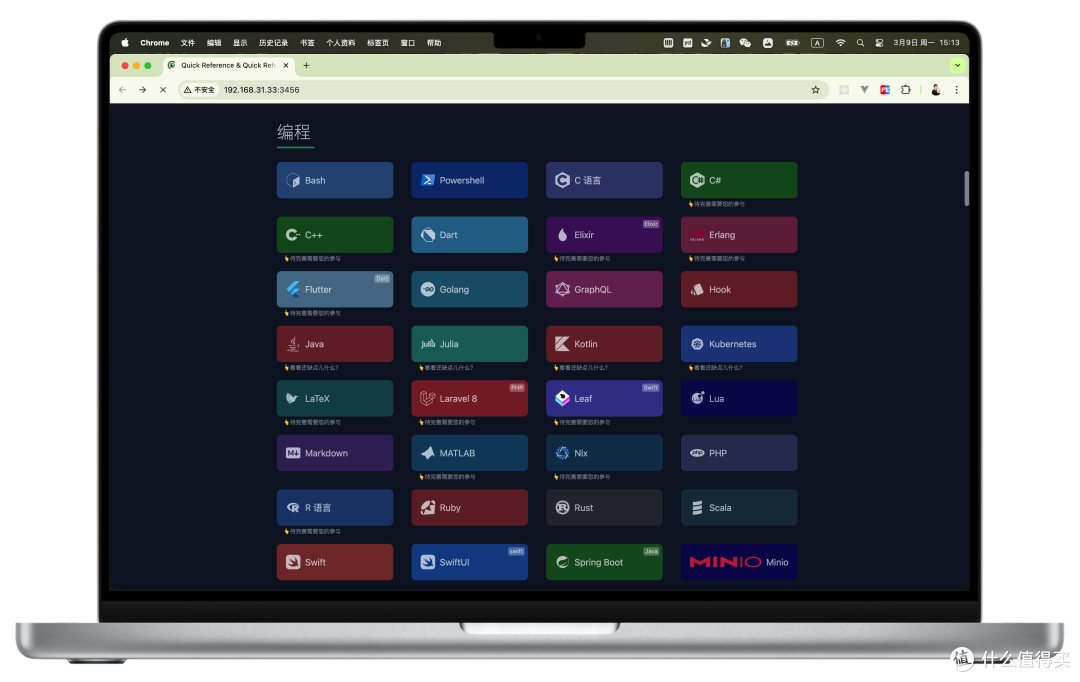The height and width of the screenshot is (682, 1080).
Task: Click the Julia logo icon
Action: pyautogui.click(x=428, y=344)
